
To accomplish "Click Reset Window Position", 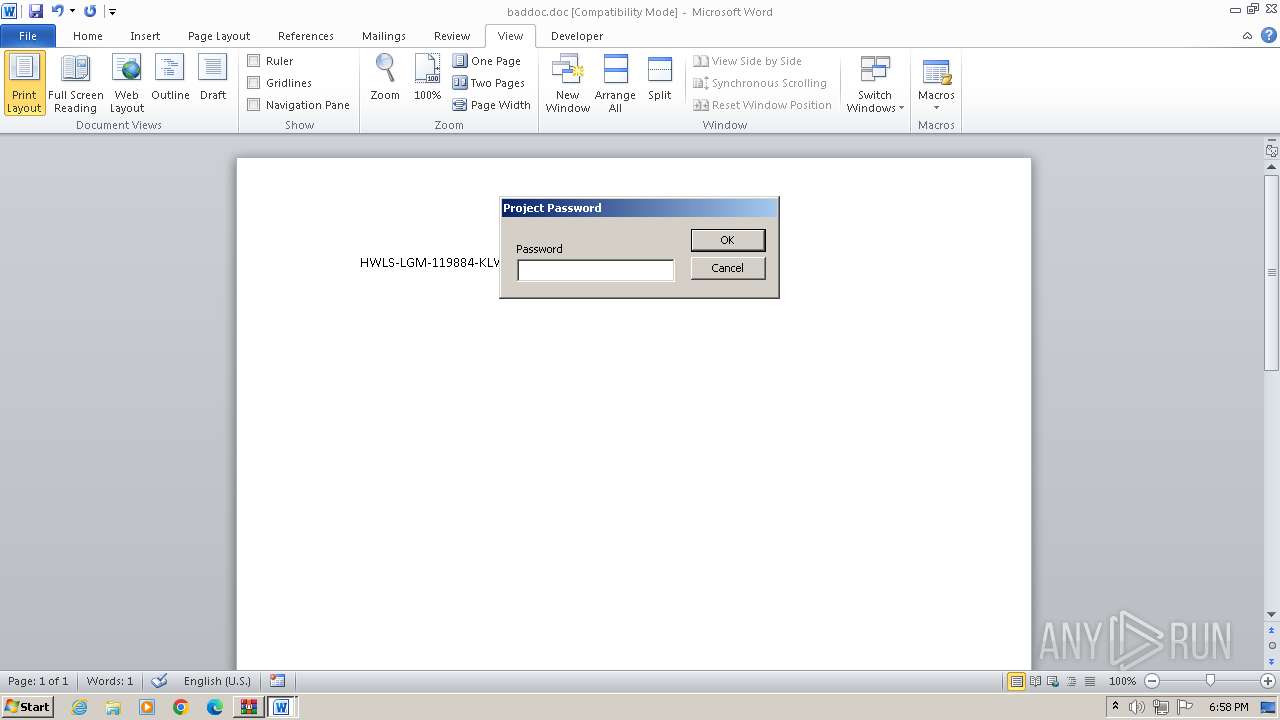I will tap(763, 105).
